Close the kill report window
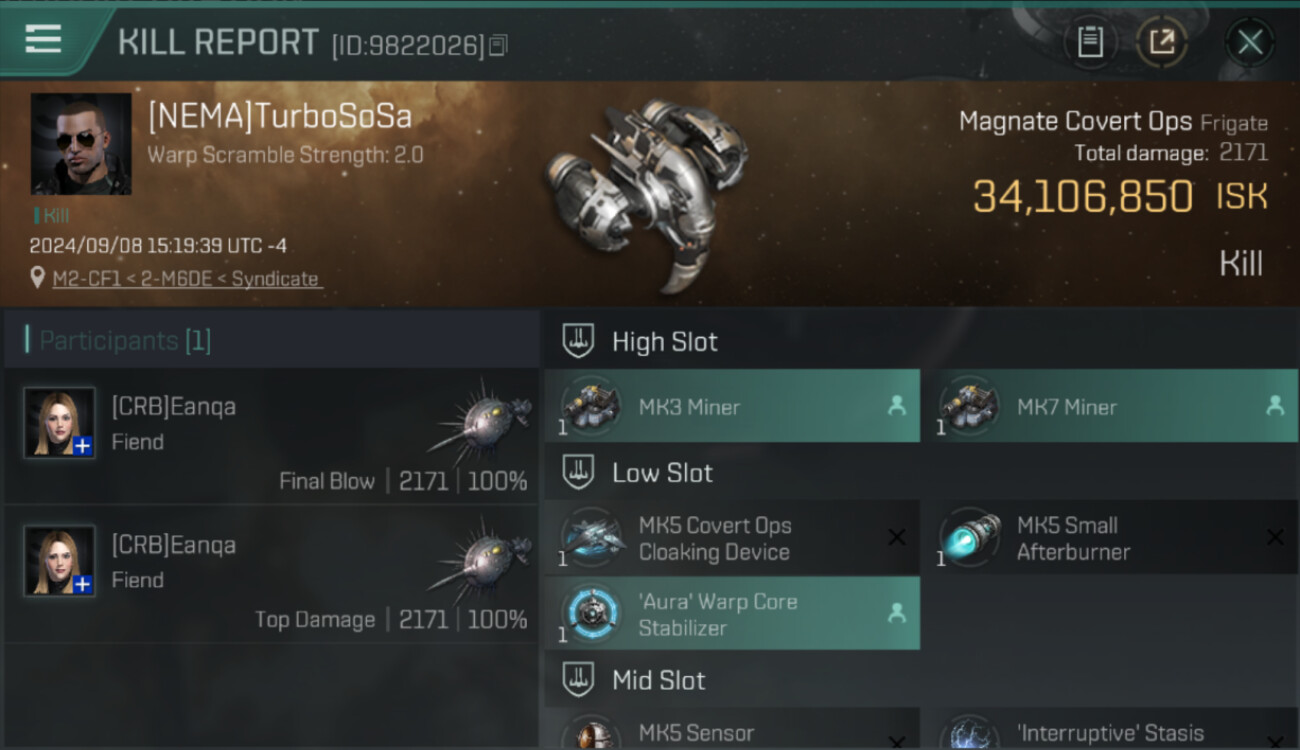 [x=1250, y=42]
